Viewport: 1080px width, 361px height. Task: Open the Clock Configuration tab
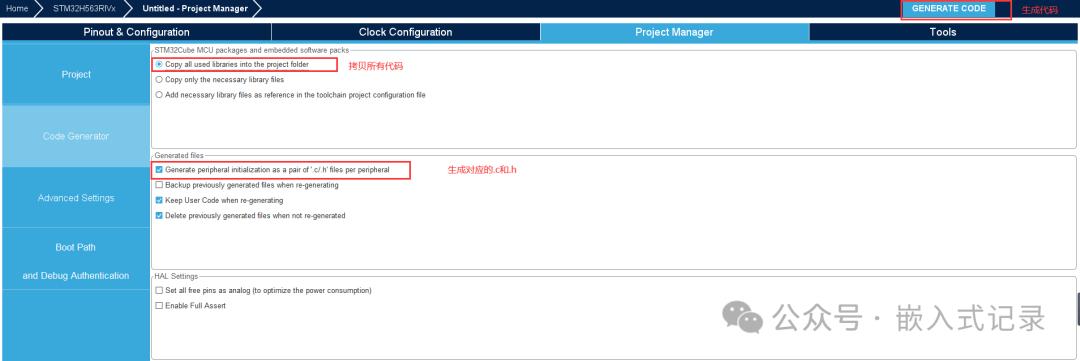(406, 32)
